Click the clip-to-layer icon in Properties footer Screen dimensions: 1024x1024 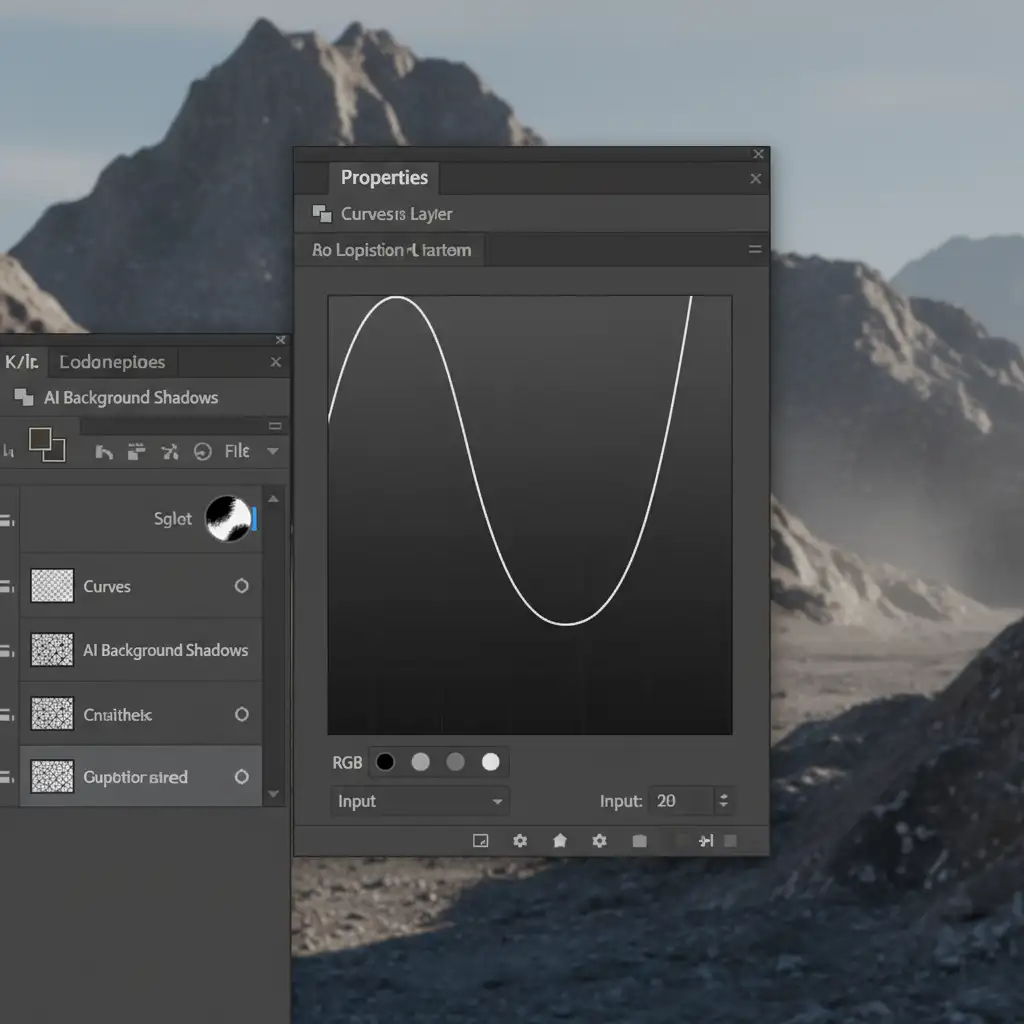[x=481, y=841]
